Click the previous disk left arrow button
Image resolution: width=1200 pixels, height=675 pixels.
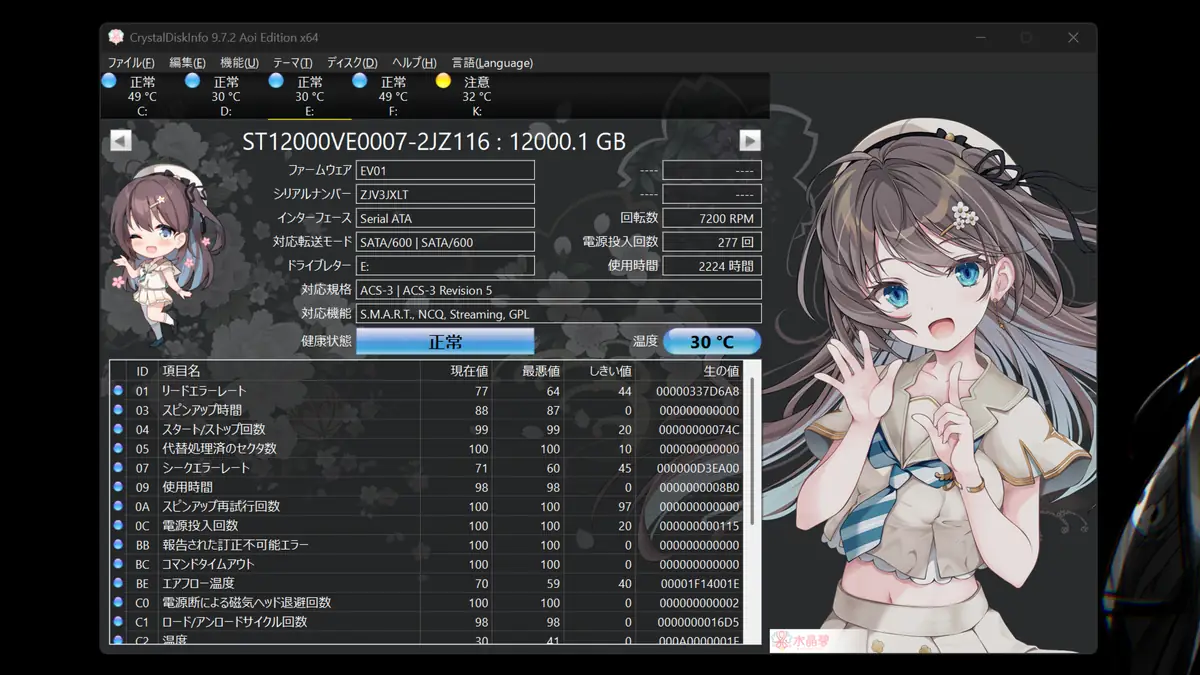point(120,141)
